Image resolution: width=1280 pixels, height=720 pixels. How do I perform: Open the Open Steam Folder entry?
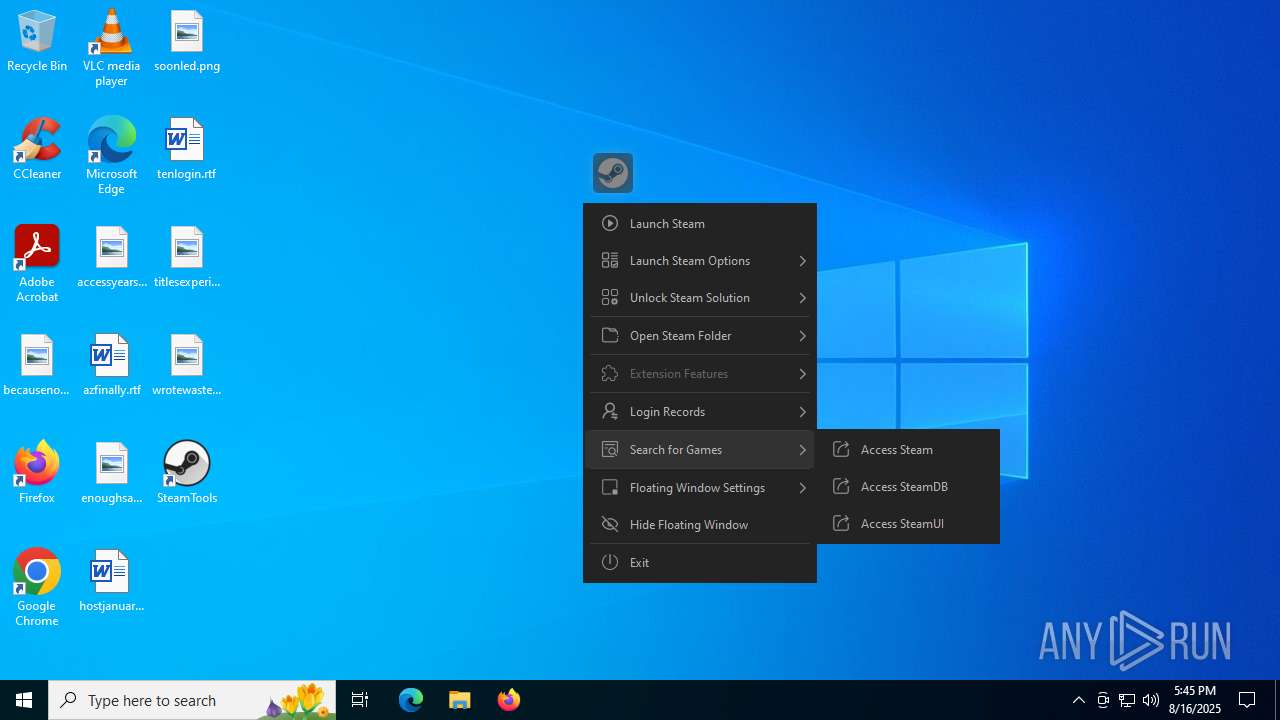click(x=700, y=335)
